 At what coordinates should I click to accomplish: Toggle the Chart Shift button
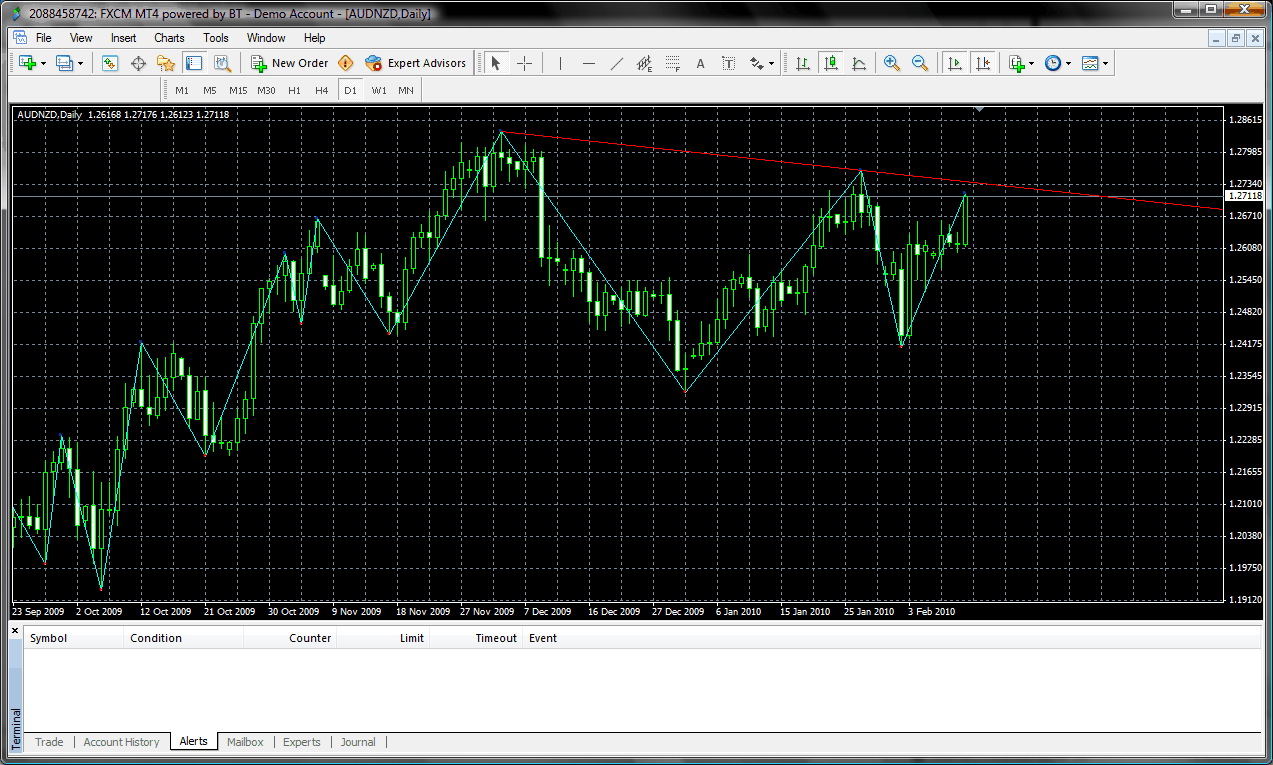pos(983,63)
